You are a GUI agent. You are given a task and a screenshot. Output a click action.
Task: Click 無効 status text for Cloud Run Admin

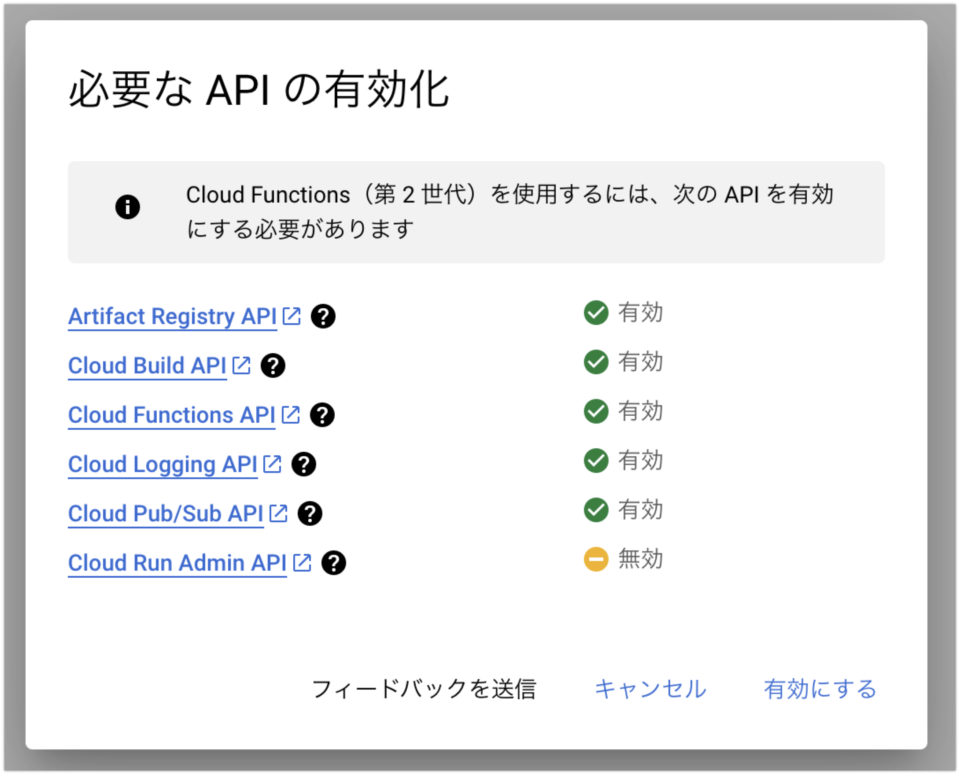640,559
